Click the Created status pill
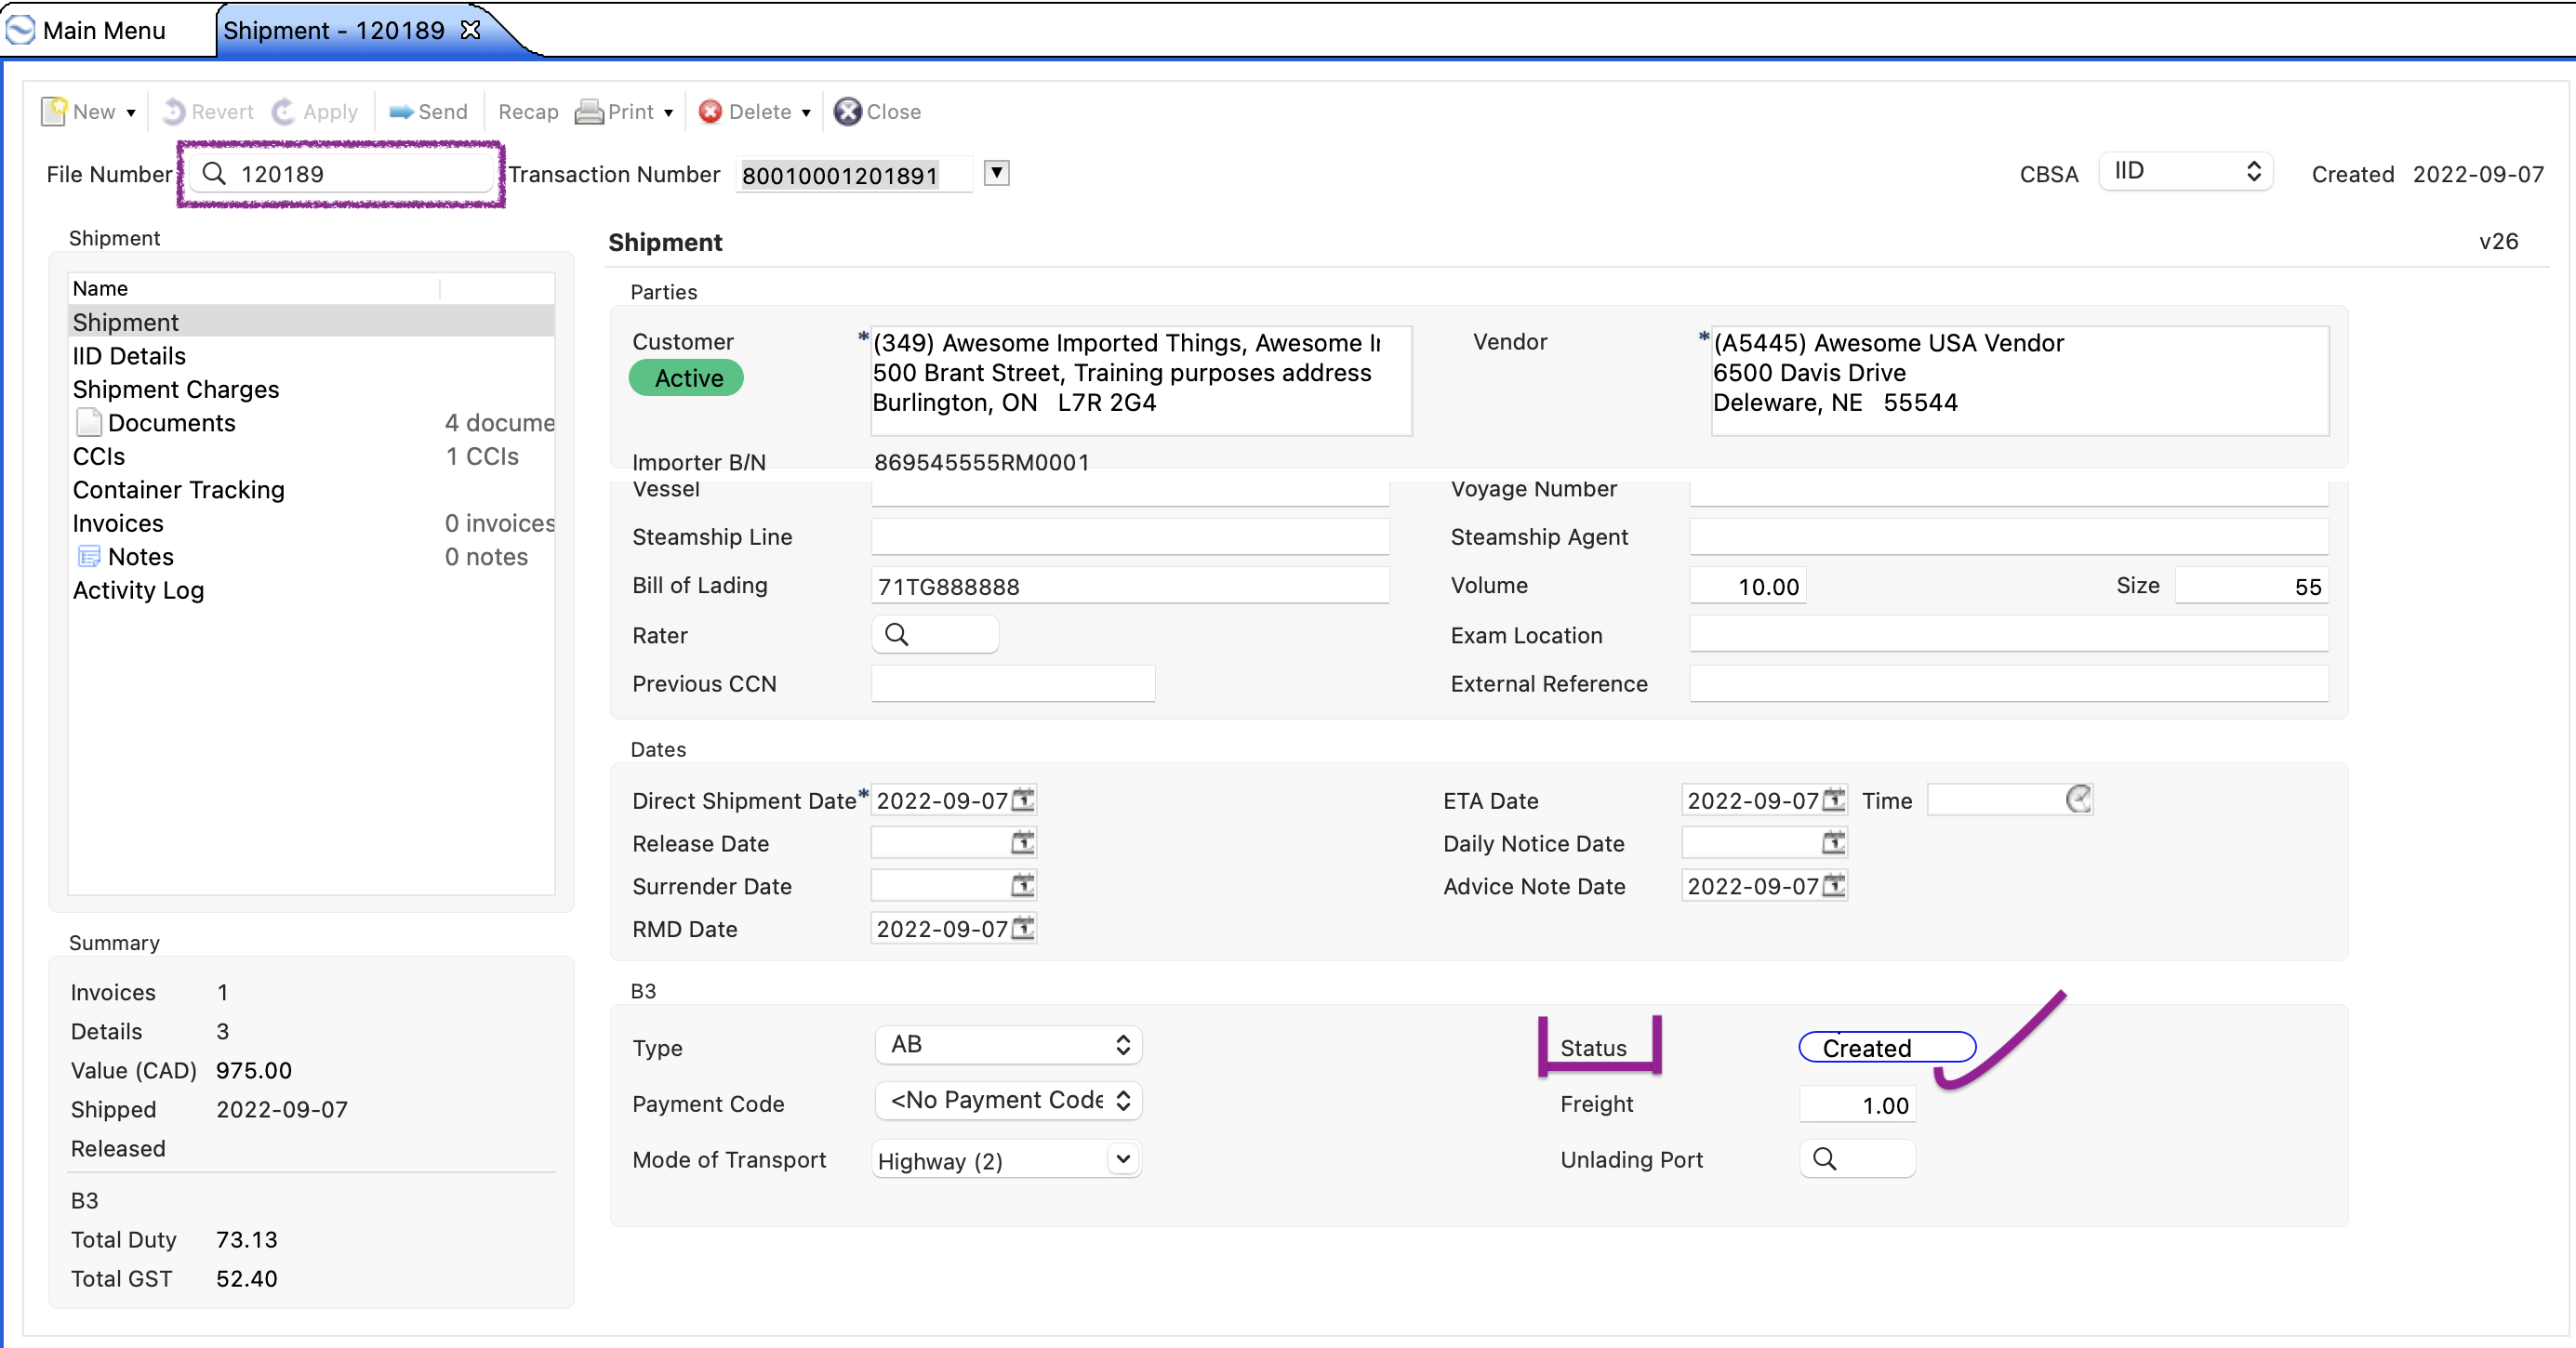Image resolution: width=2576 pixels, height=1348 pixels. (1886, 1047)
